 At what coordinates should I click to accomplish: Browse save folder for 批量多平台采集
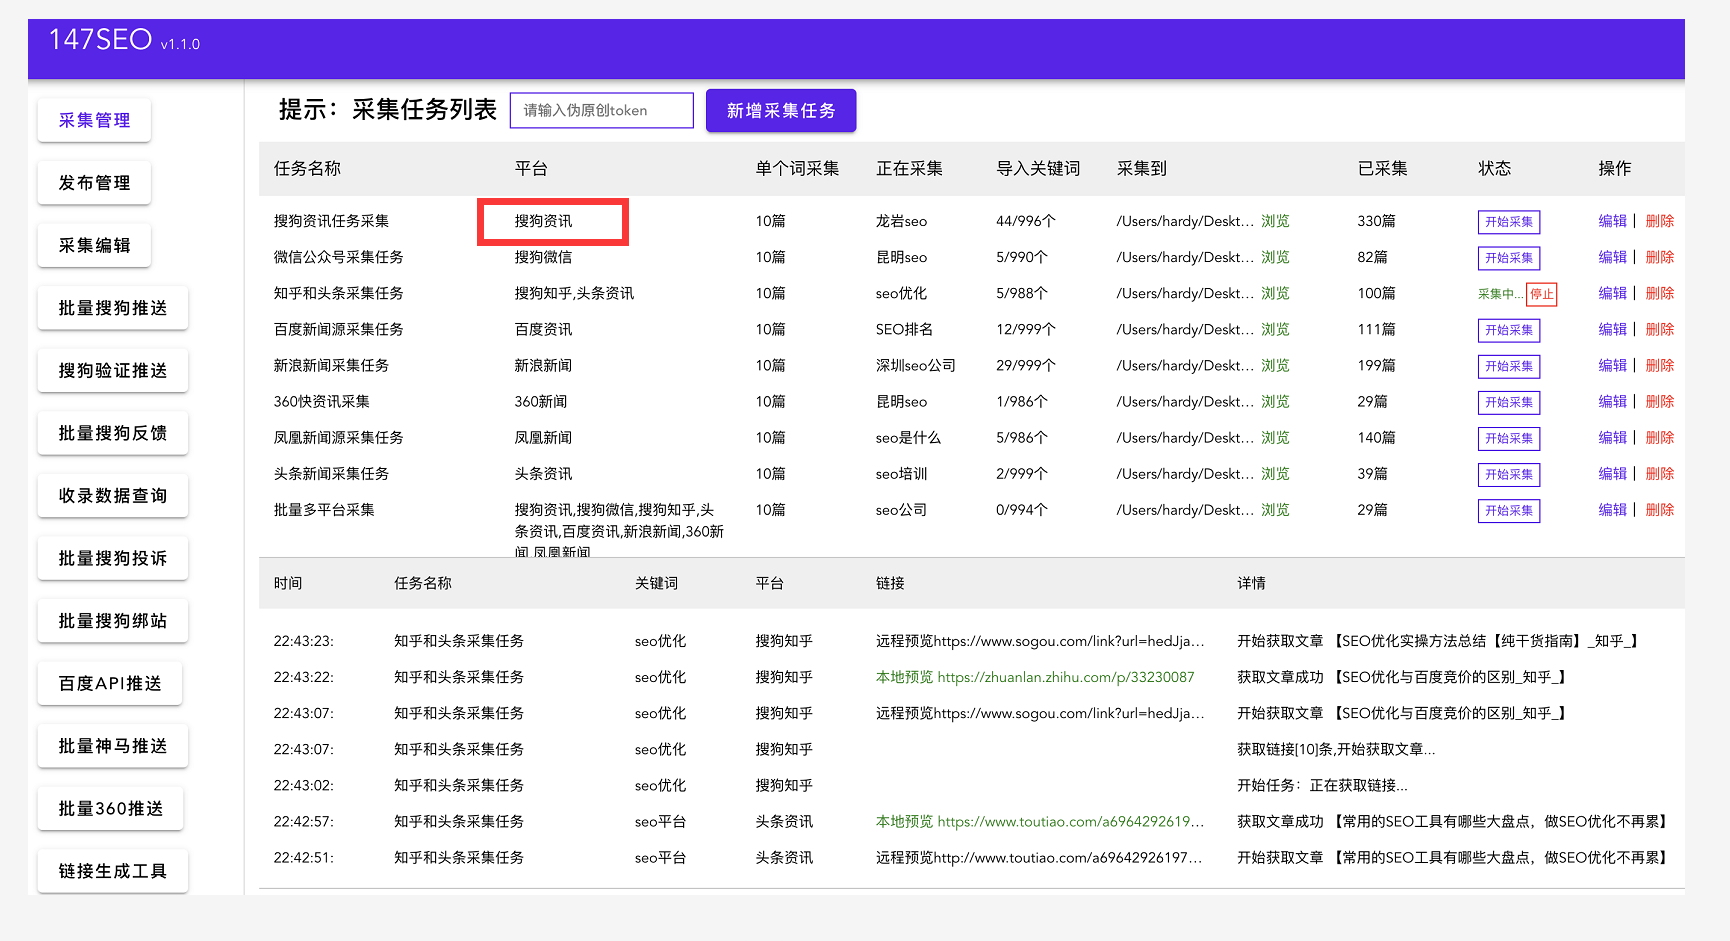1275,509
